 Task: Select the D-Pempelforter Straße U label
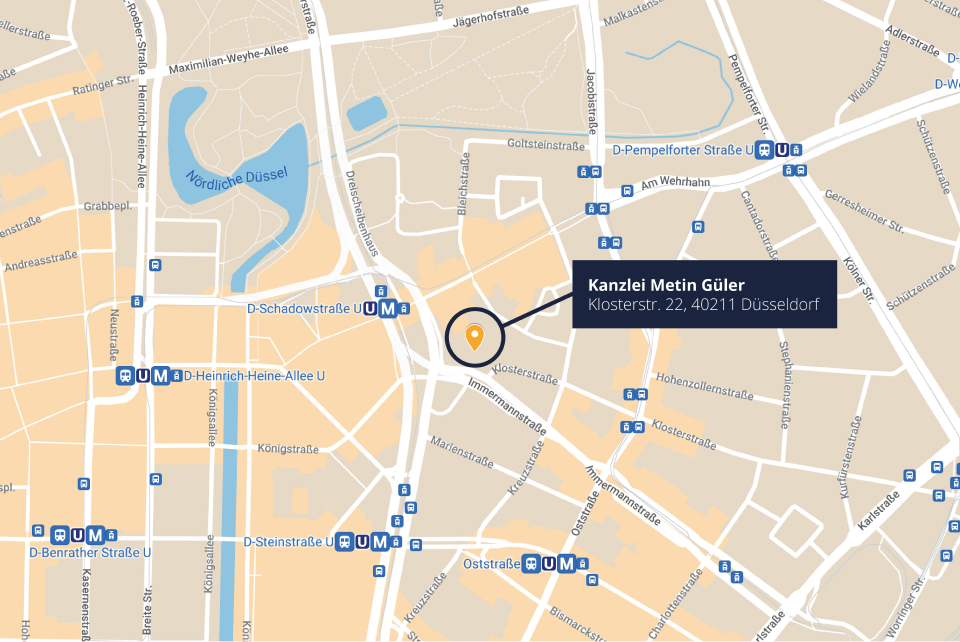pos(683,150)
